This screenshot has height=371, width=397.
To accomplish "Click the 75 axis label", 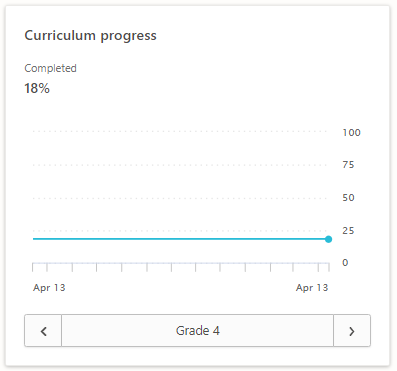I will coord(348,165).
